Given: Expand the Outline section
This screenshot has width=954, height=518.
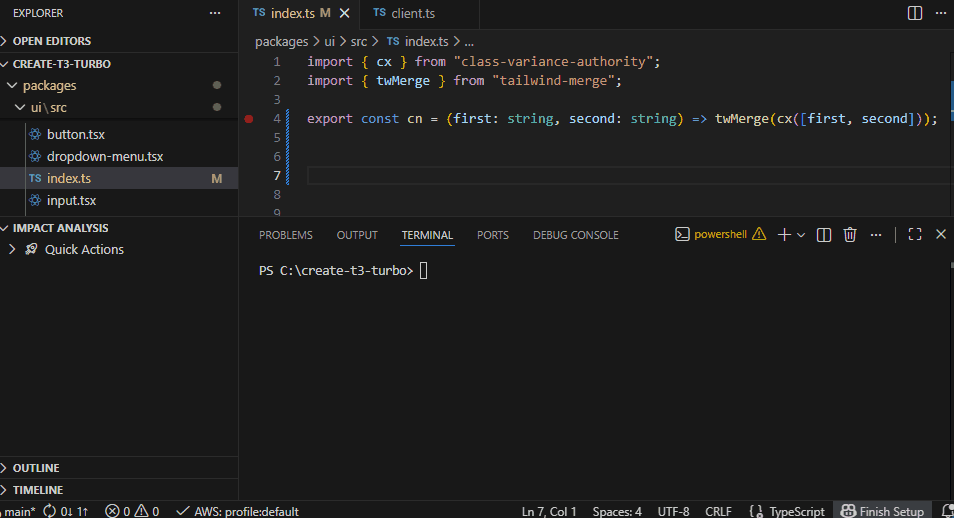Looking at the screenshot, I should point(30,468).
